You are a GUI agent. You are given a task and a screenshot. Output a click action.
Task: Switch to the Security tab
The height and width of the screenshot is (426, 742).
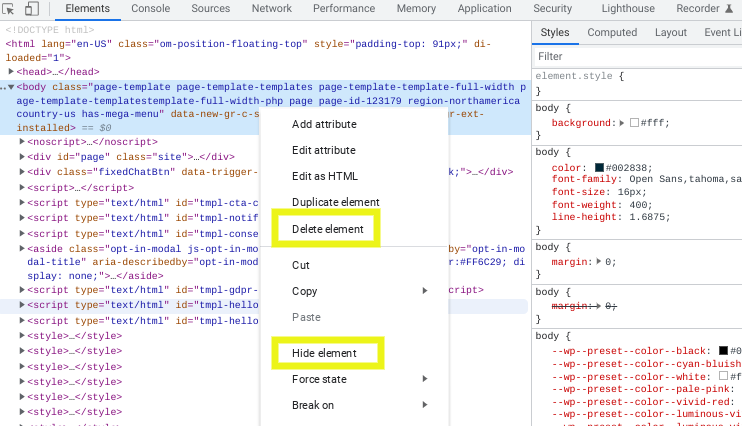[553, 9]
